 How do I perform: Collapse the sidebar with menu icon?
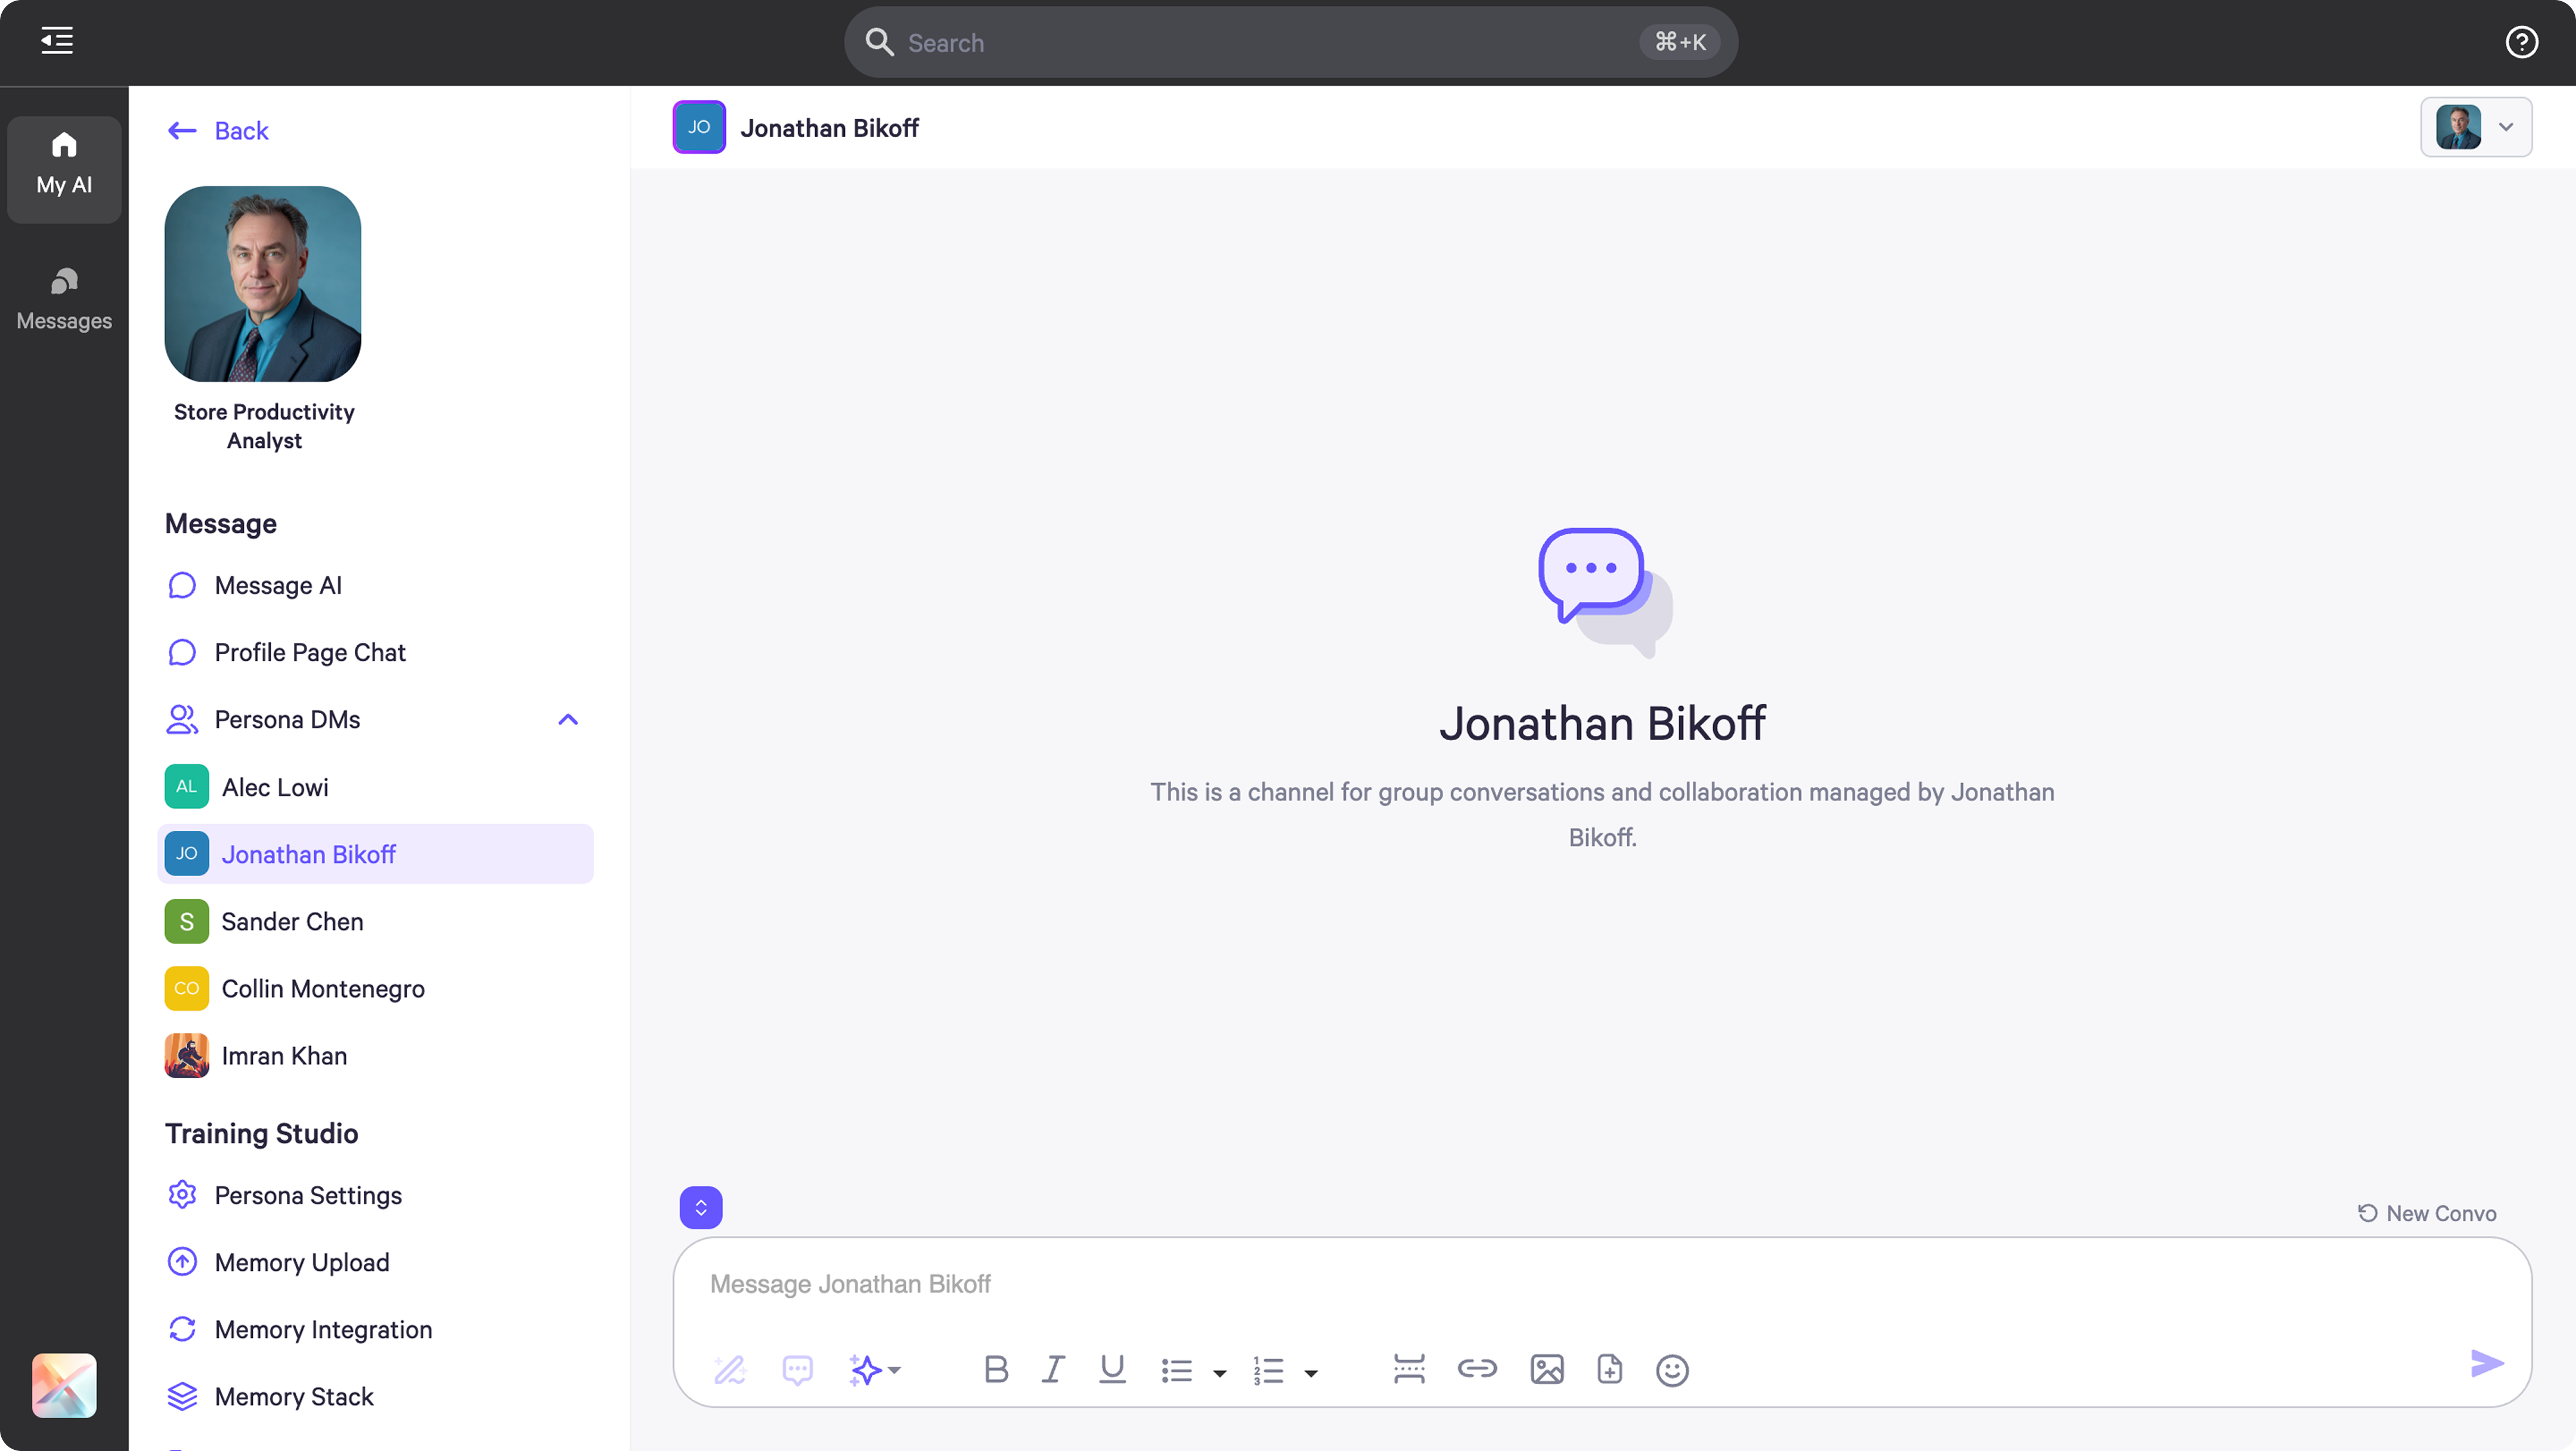click(57, 41)
